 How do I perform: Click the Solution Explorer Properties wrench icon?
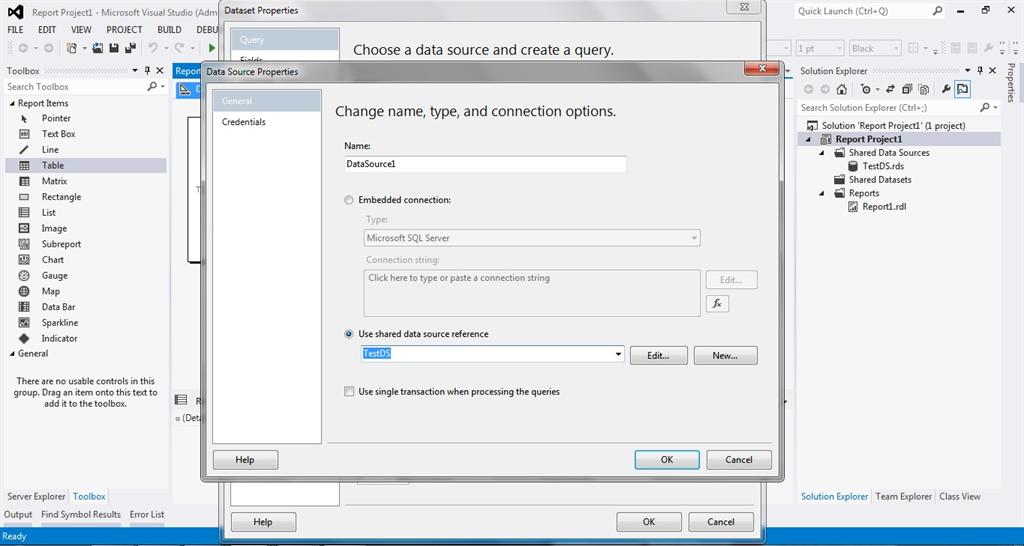point(946,89)
